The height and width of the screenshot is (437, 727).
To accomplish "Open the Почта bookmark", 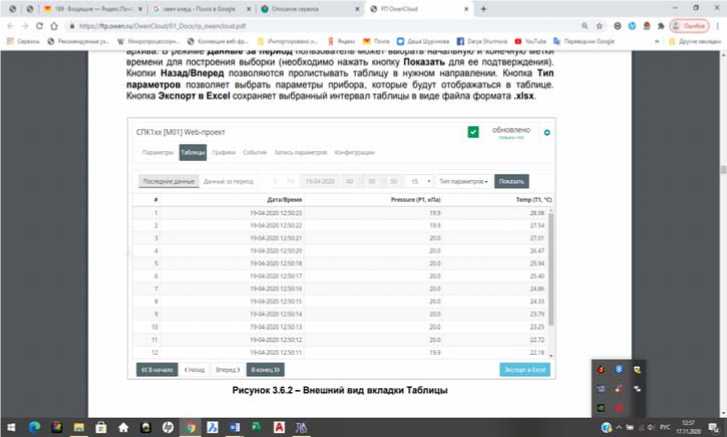I will pyautogui.click(x=376, y=41).
